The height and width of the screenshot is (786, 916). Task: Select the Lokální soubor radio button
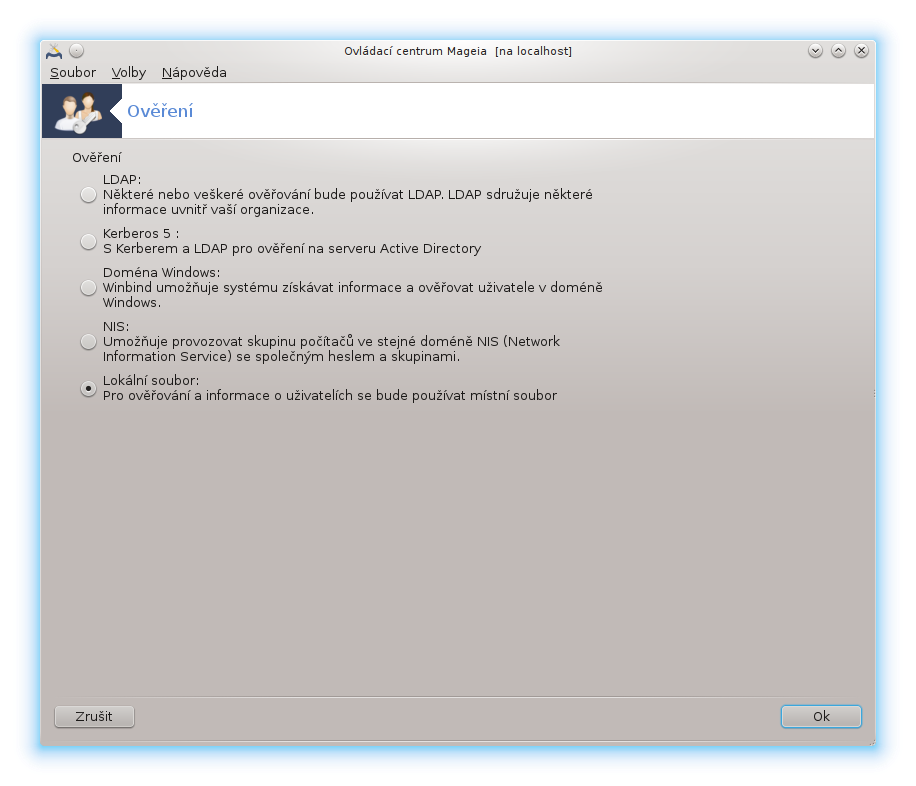(88, 388)
